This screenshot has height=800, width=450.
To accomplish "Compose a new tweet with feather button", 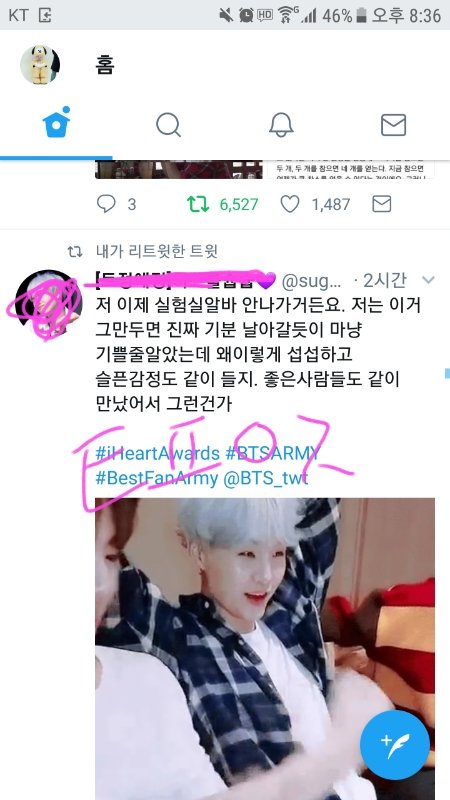I will (x=394, y=745).
